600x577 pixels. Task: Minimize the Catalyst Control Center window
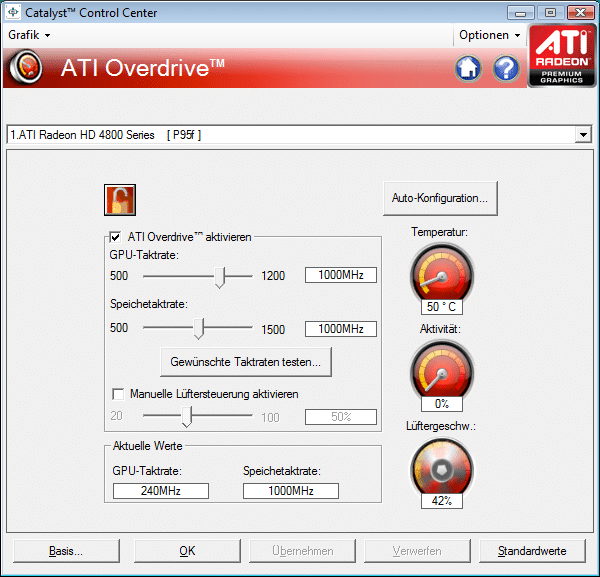[520, 13]
